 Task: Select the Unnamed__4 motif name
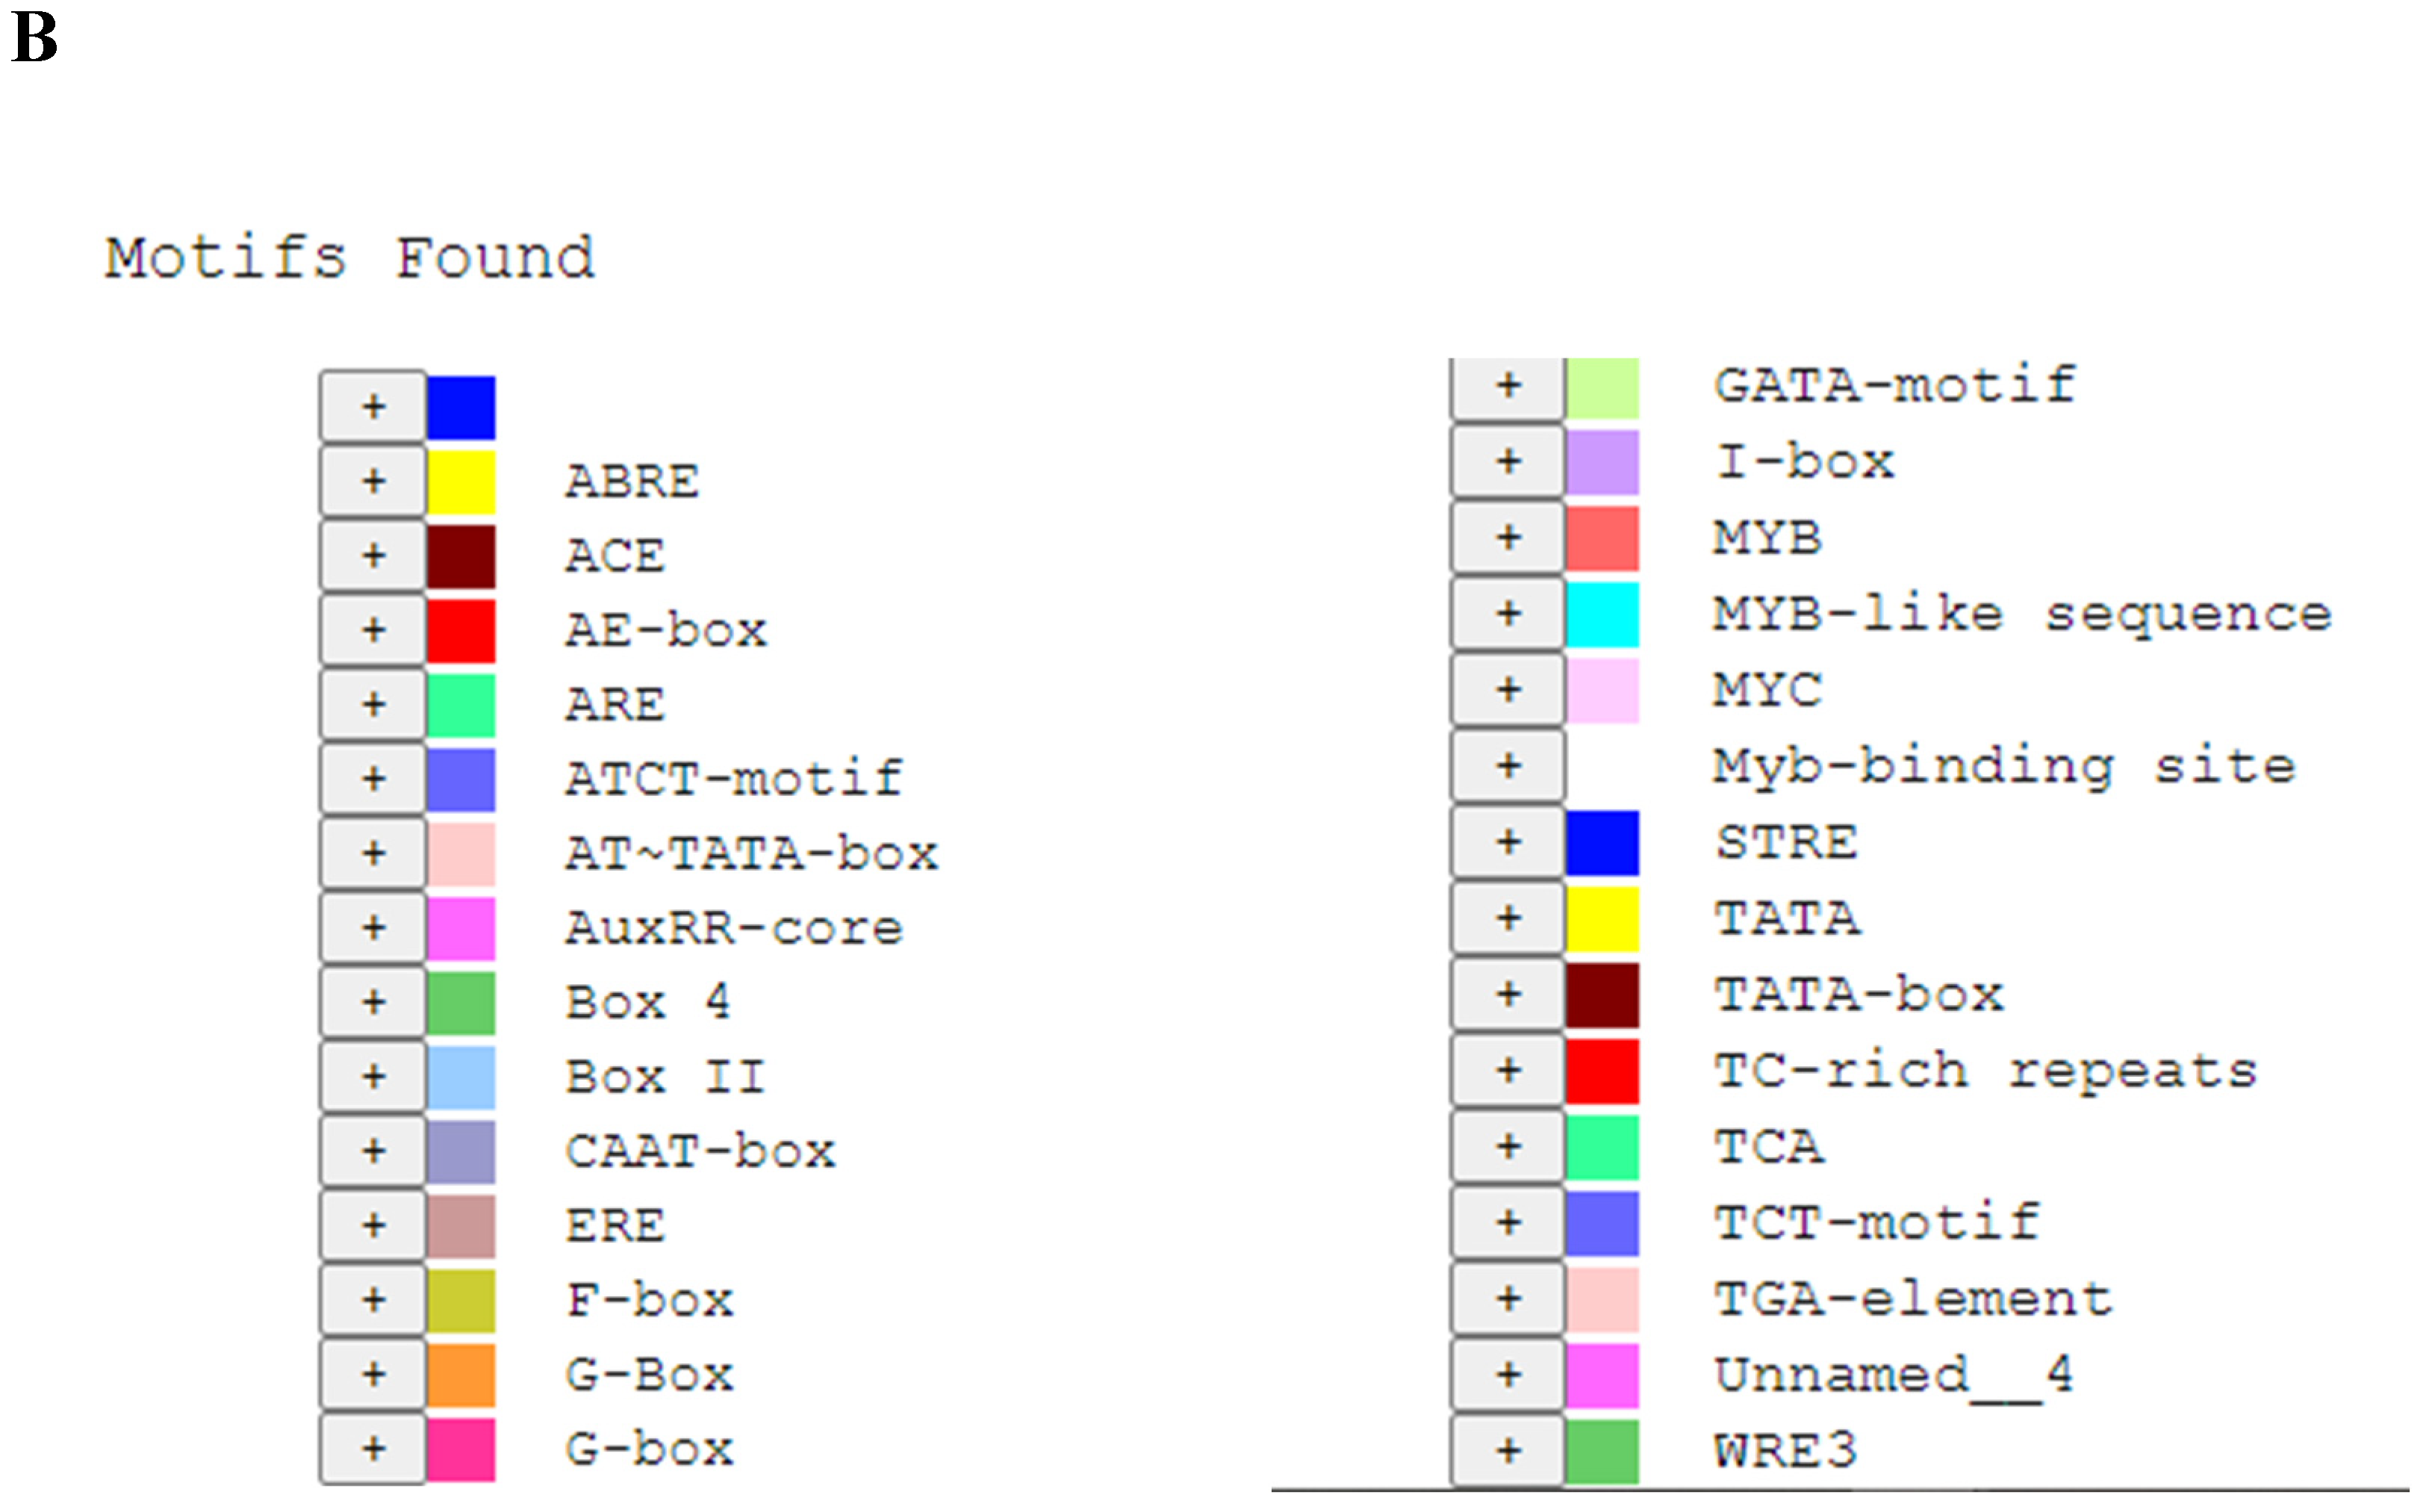click(1893, 1375)
